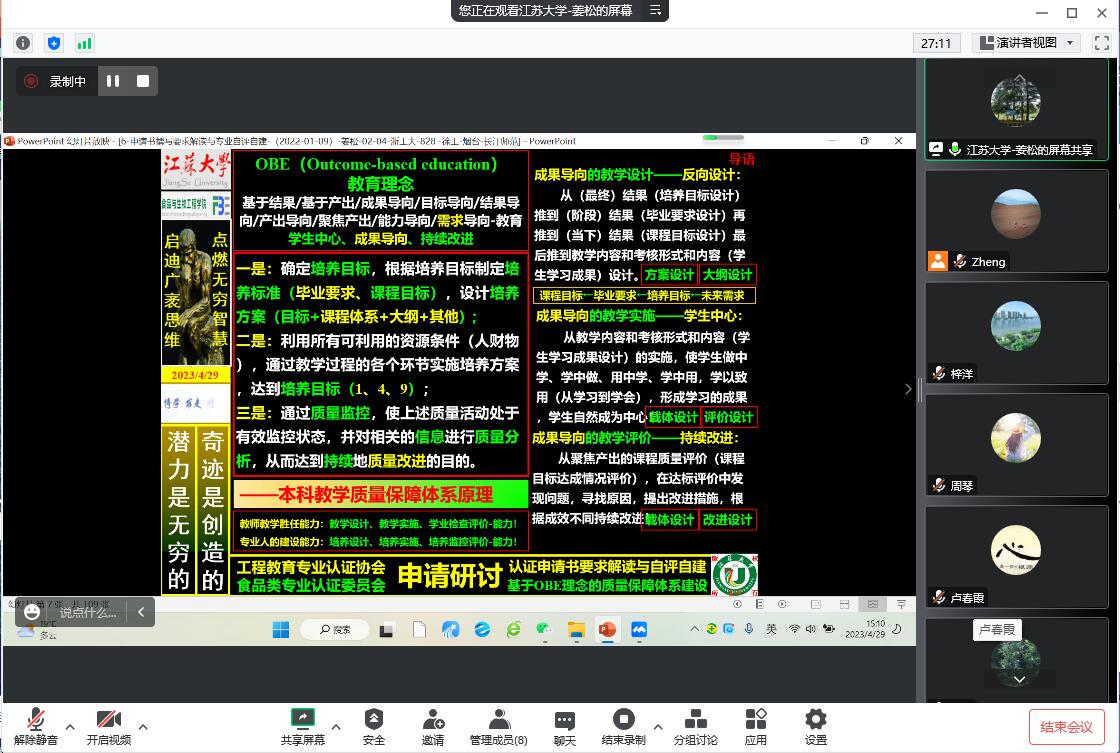Open 设置 settings gear

[x=816, y=727]
